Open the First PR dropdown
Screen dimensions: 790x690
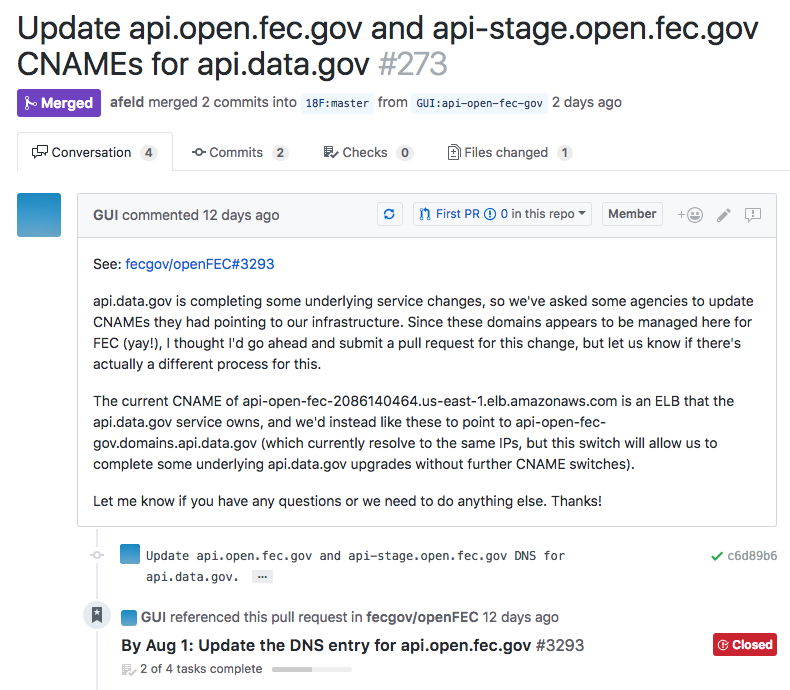[x=502, y=214]
